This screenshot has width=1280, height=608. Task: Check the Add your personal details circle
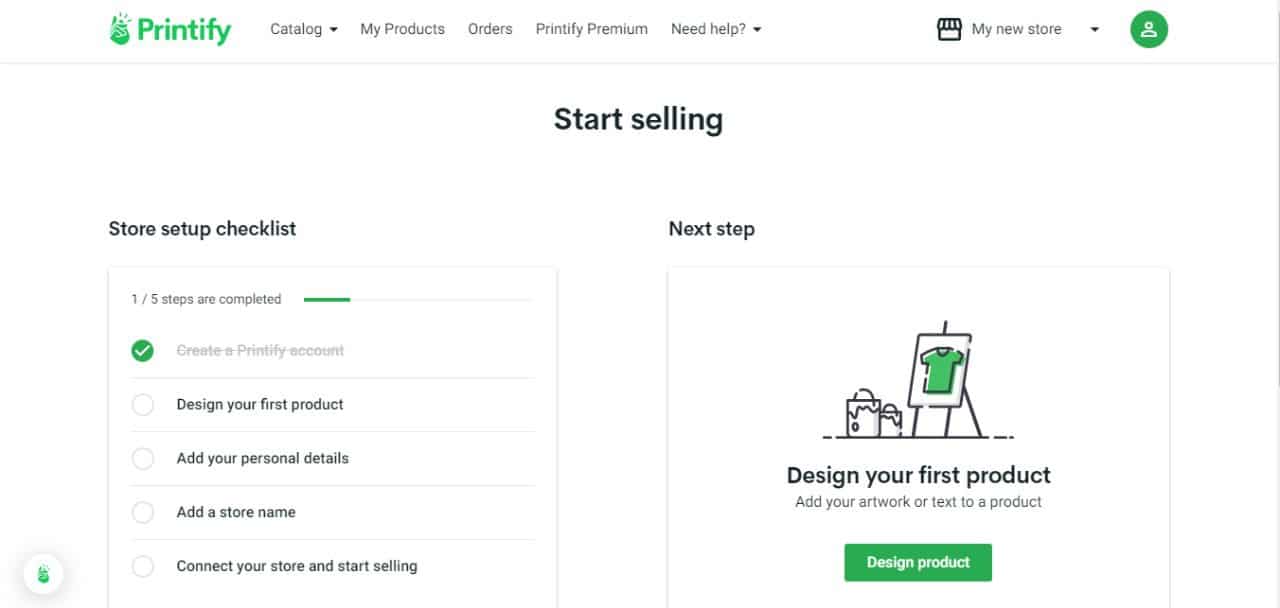pyautogui.click(x=143, y=459)
